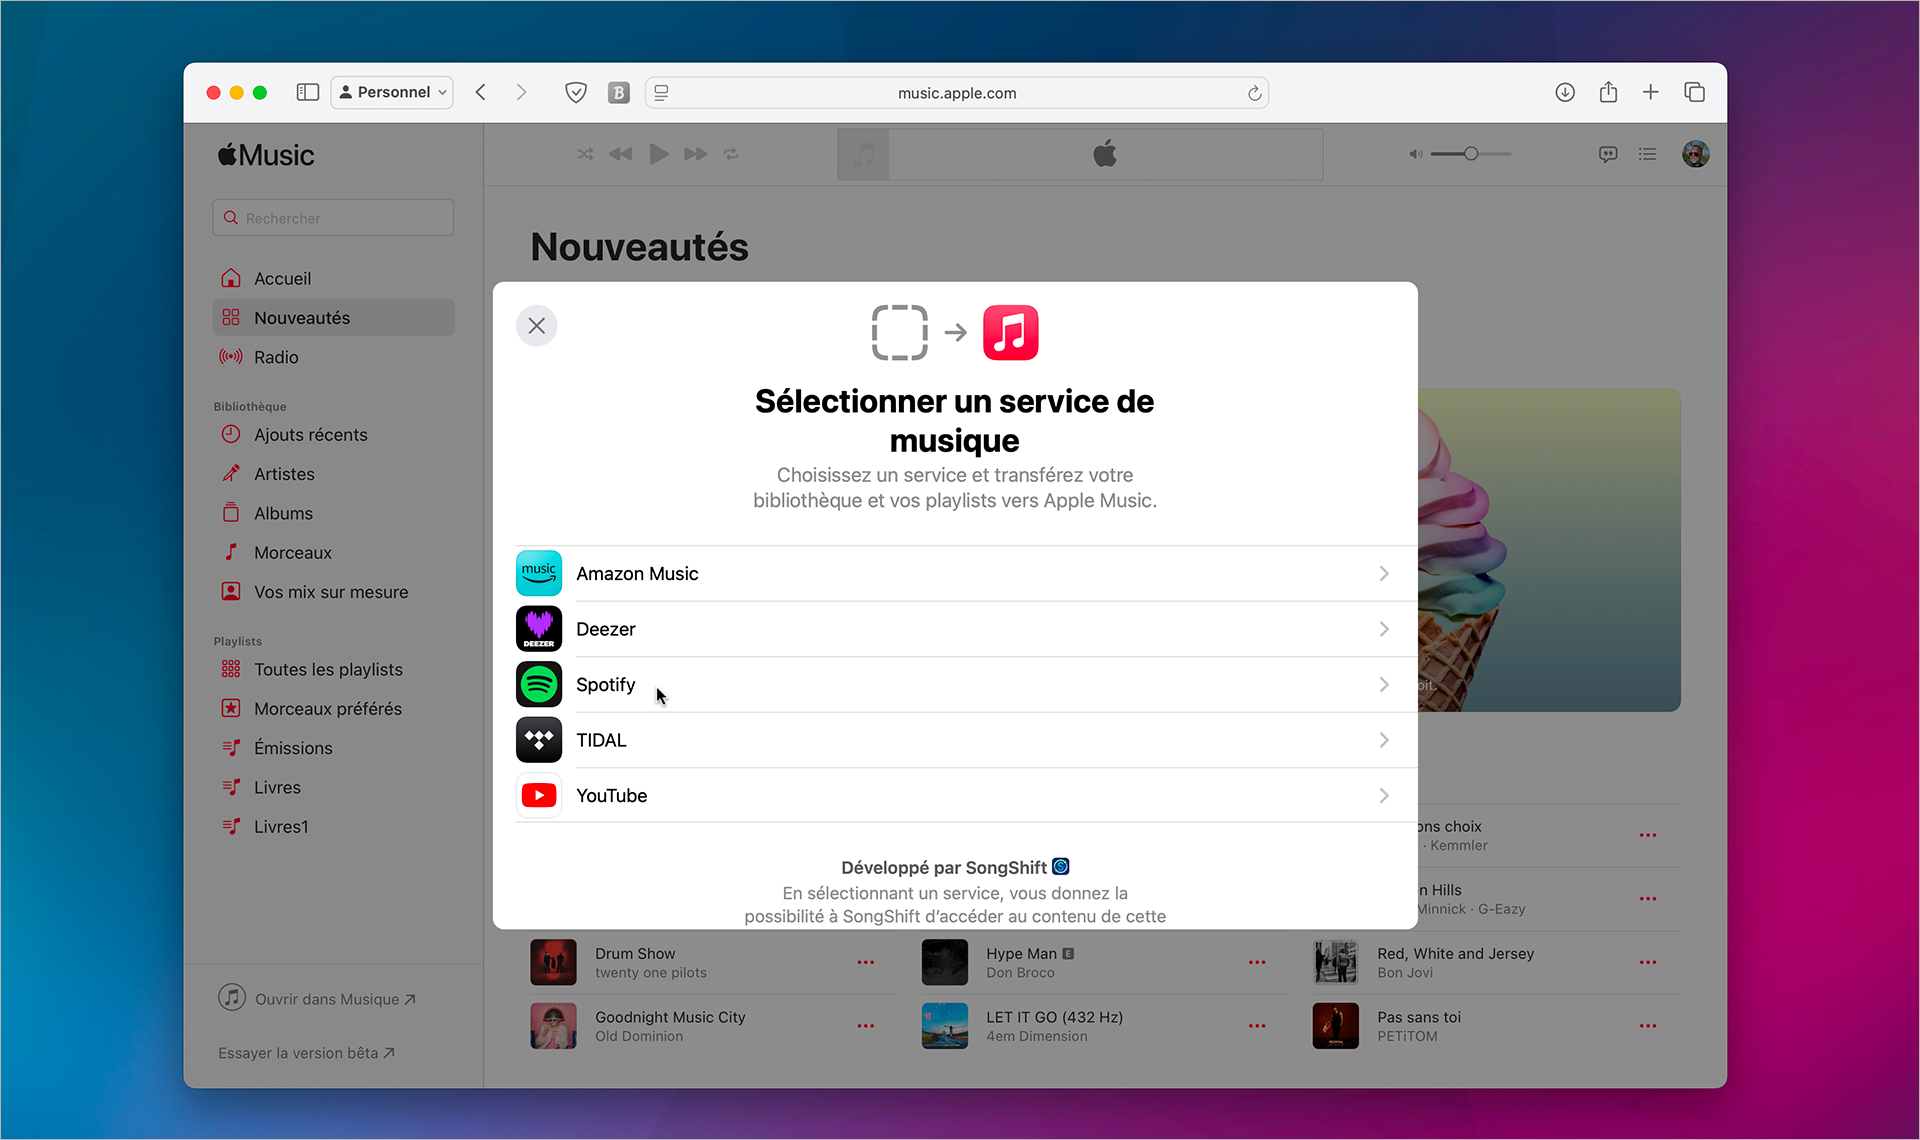Image resolution: width=1920 pixels, height=1140 pixels.
Task: Choose the Amazon Music label
Action: coord(637,574)
